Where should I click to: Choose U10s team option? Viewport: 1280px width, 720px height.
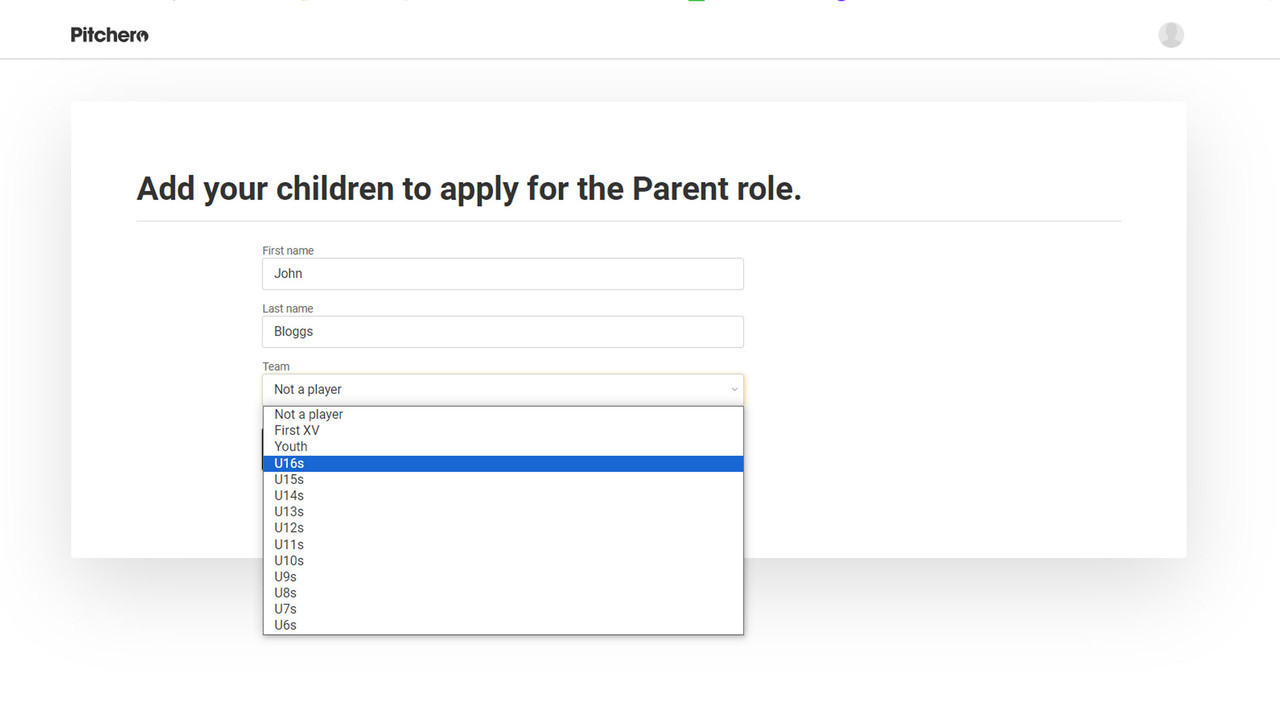(289, 560)
